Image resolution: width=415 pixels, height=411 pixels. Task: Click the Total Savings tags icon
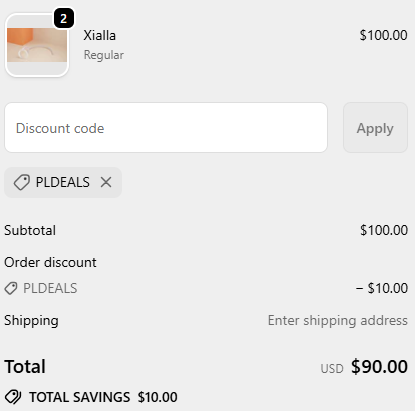point(13,397)
